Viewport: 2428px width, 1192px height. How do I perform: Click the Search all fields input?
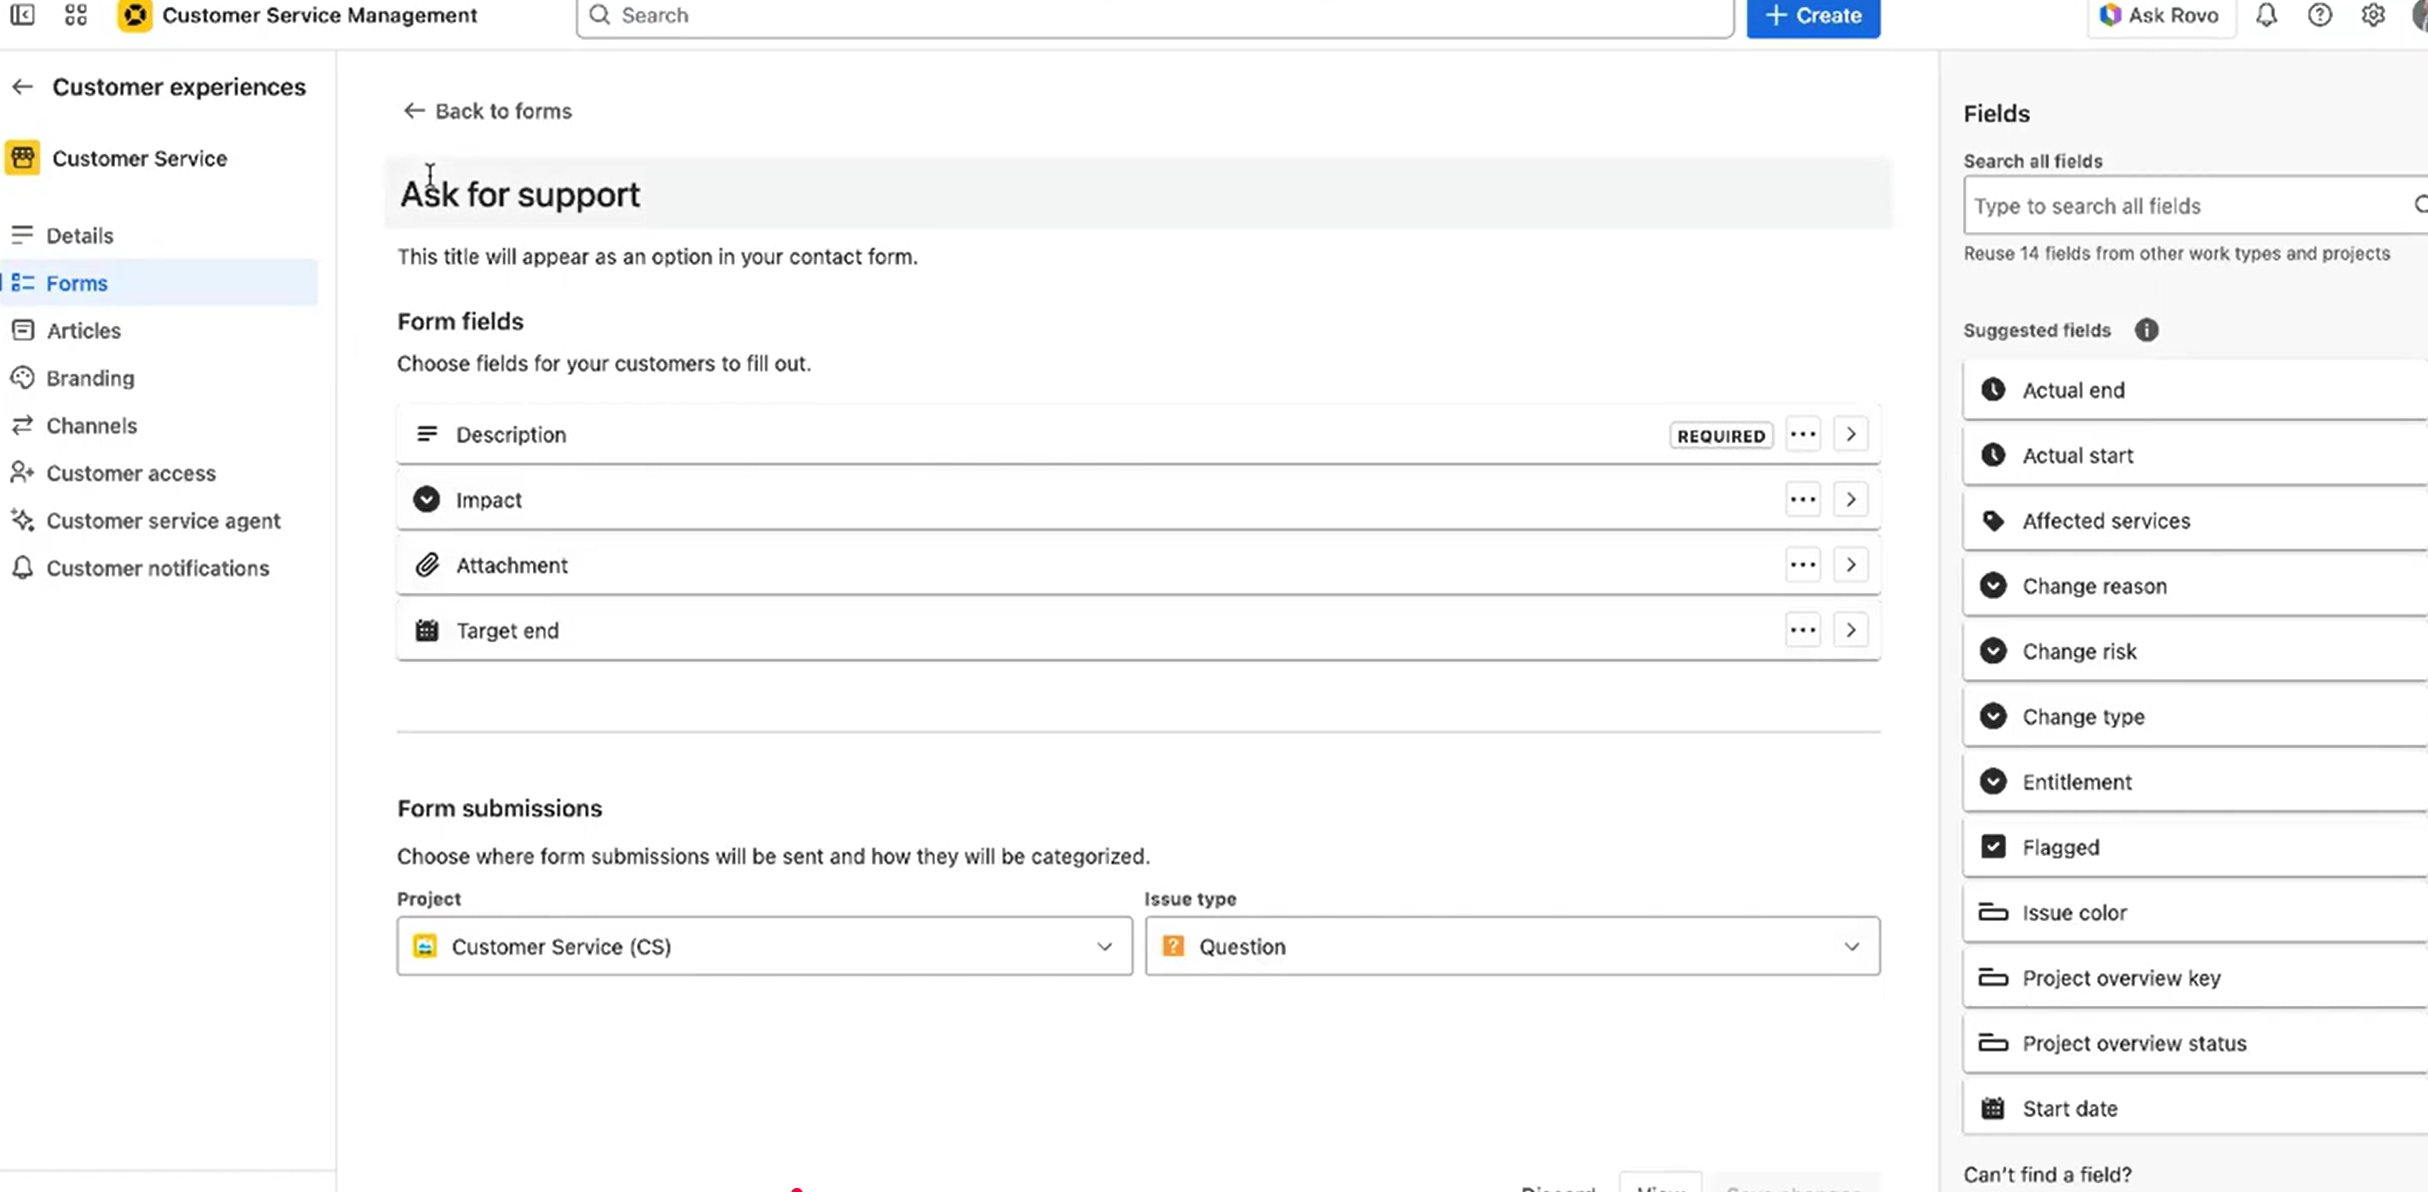(x=2195, y=205)
